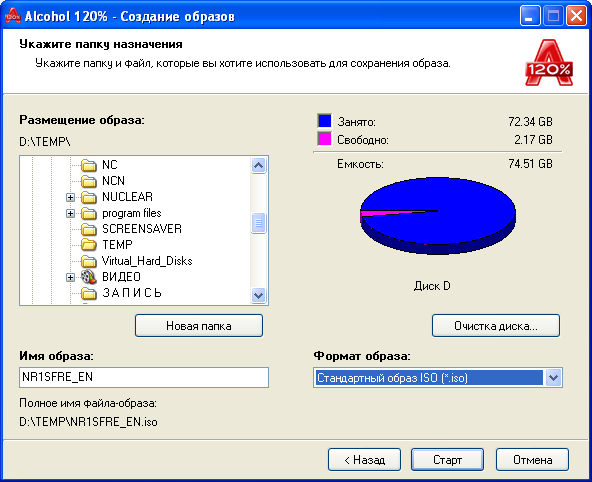Click the folder tree scroll-up arrow

[259, 165]
